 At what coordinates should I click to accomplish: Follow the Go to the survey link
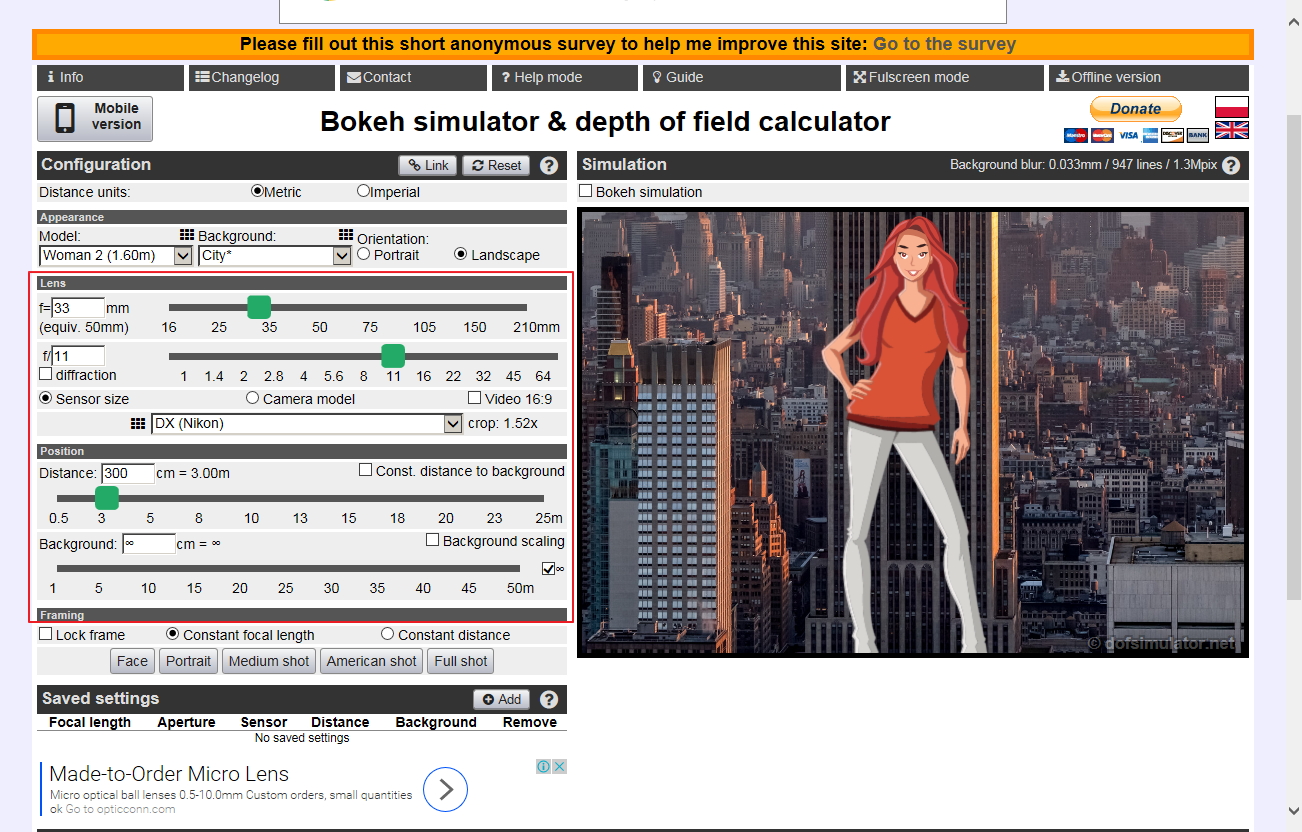(x=944, y=44)
